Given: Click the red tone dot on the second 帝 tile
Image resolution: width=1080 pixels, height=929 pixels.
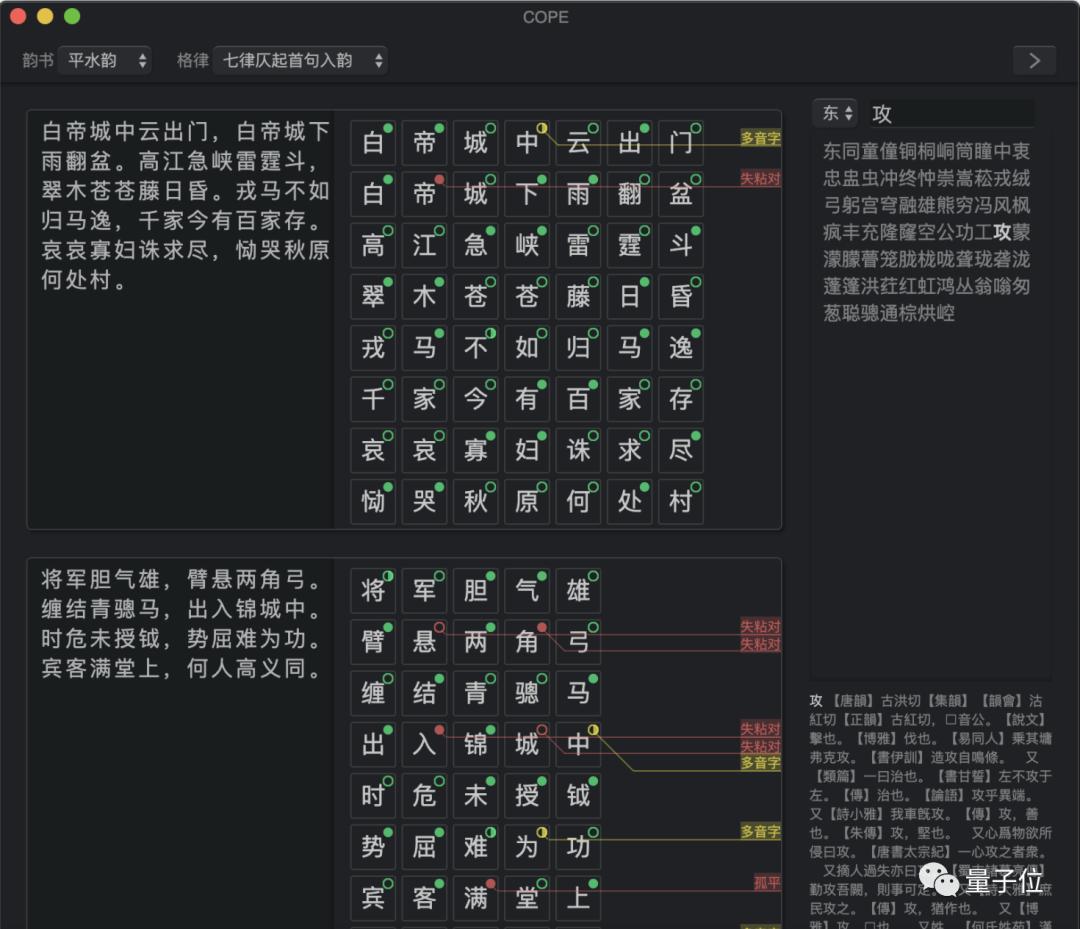Looking at the screenshot, I should pos(438,180).
